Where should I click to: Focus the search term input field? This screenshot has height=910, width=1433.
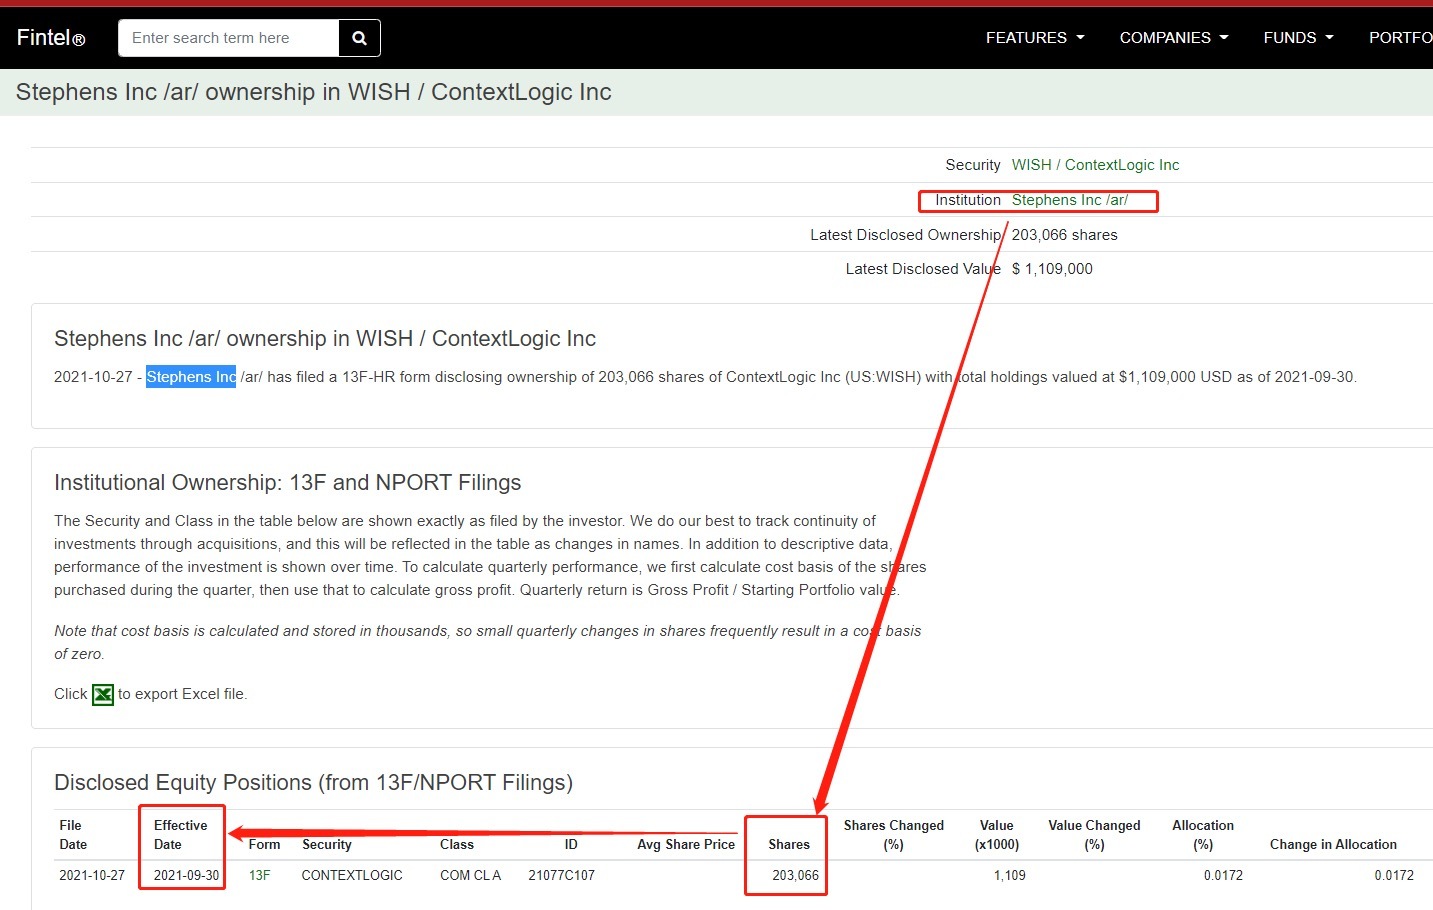pos(229,38)
